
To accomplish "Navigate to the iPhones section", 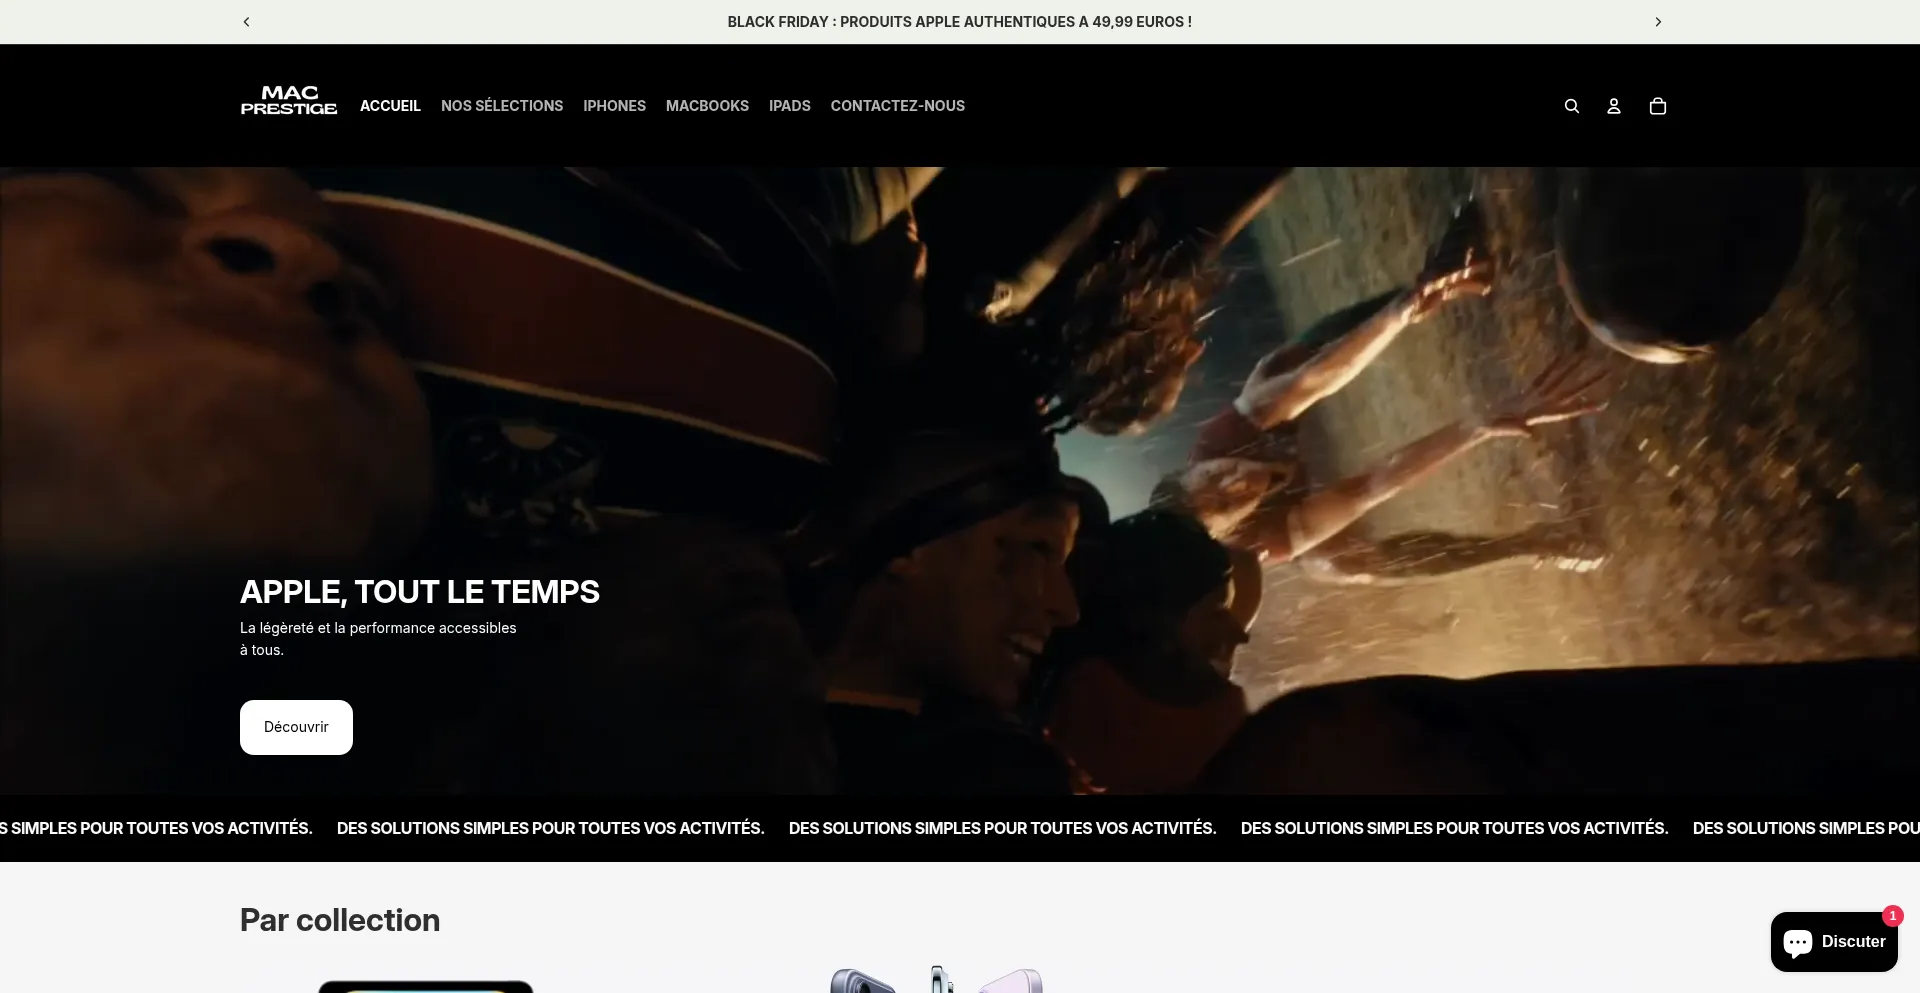I will tap(614, 106).
